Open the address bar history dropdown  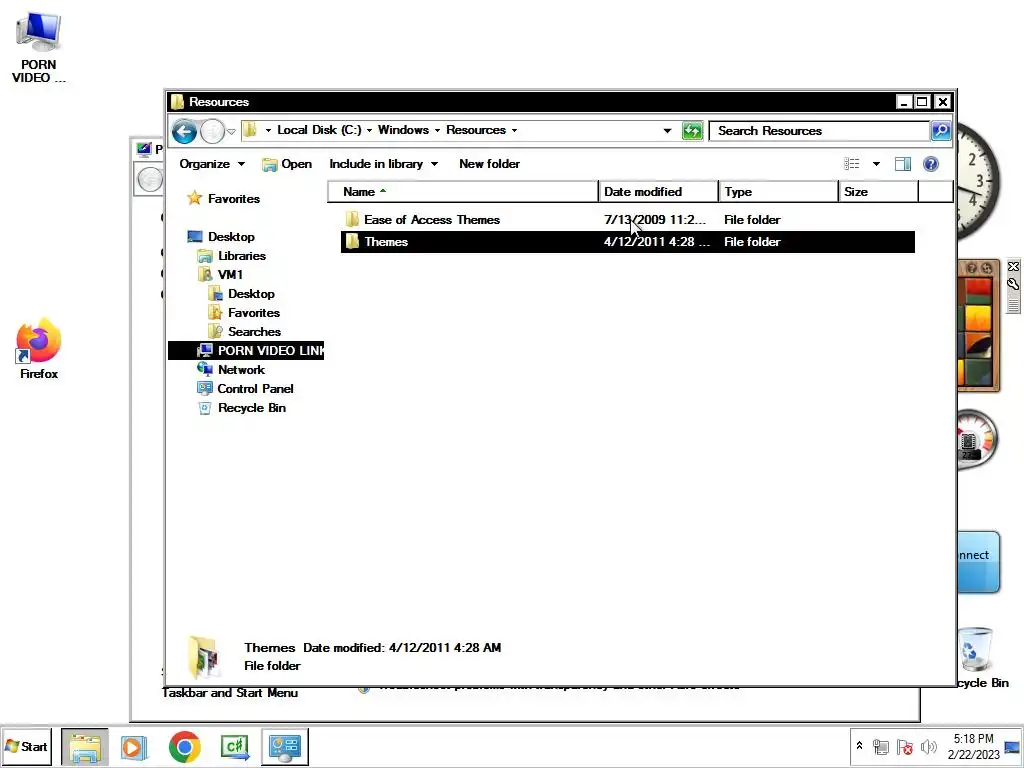[667, 131]
